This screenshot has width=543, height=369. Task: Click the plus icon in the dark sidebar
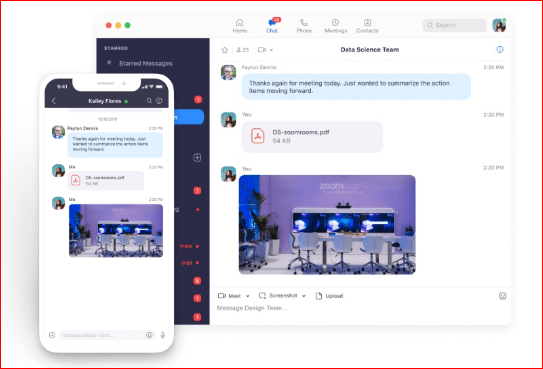click(x=197, y=158)
